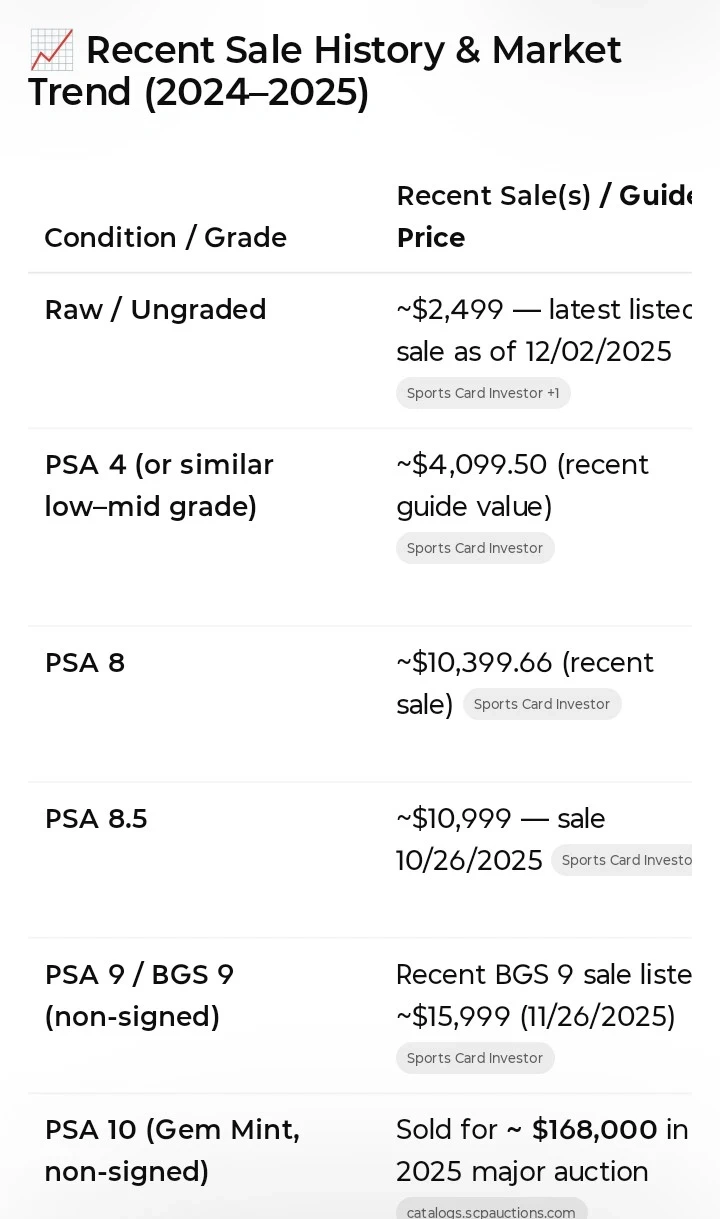Open the catalogs.scpauctions.com source link
Screen dimensions: 720x1219
pos(491,1211)
